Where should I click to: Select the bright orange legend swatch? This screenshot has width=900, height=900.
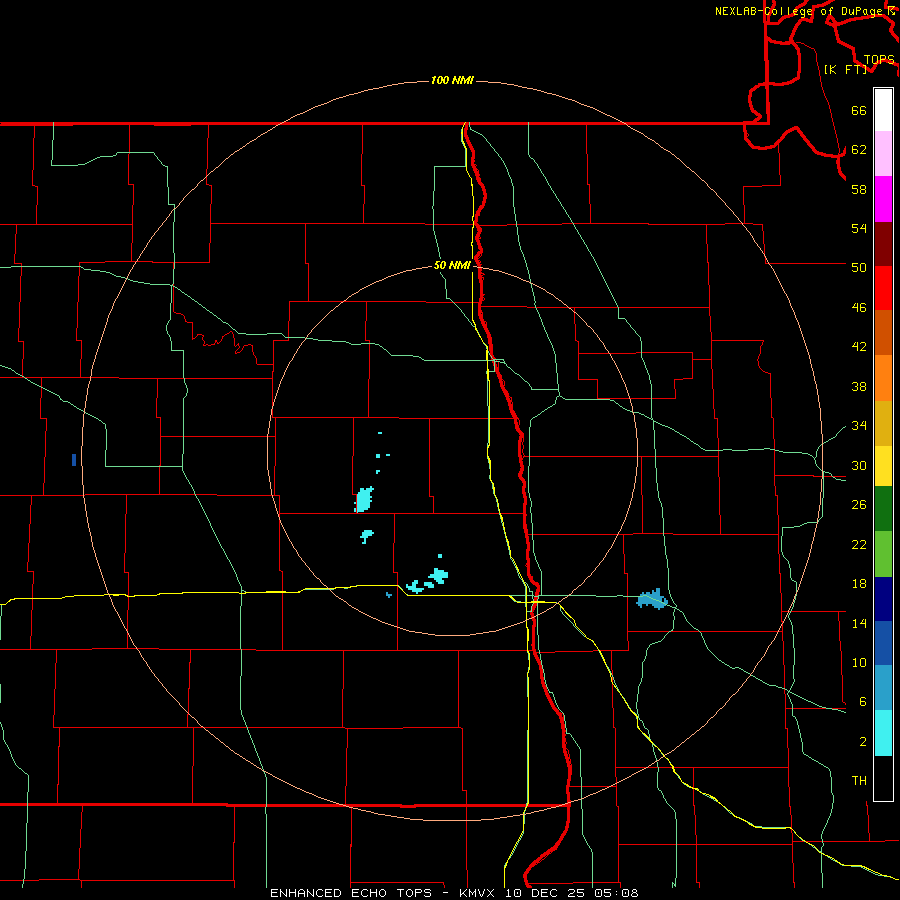[x=883, y=378]
